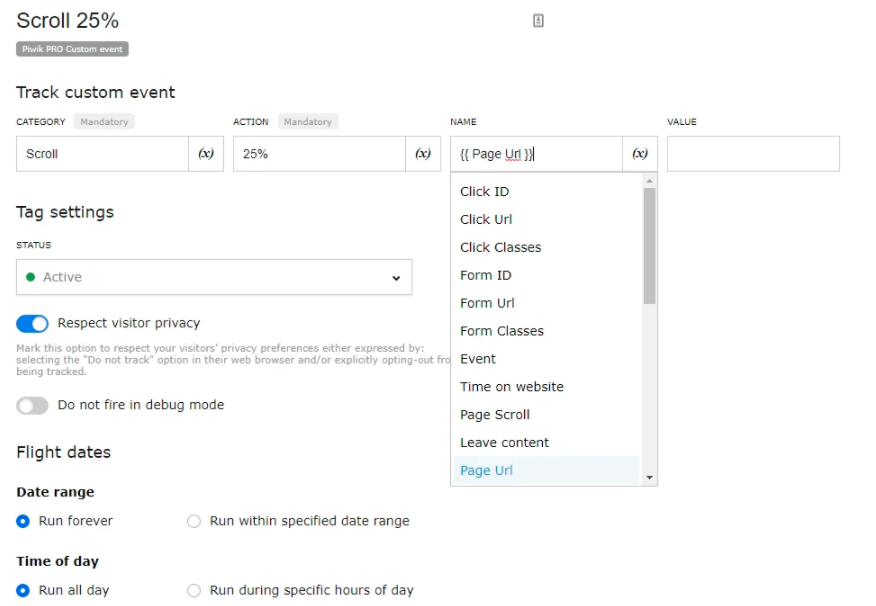Enable Do not fire in debug mode

pyautogui.click(x=32, y=405)
